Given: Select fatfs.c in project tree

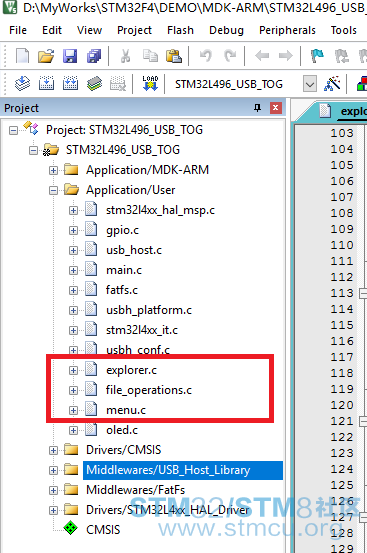Looking at the screenshot, I should point(122,290).
